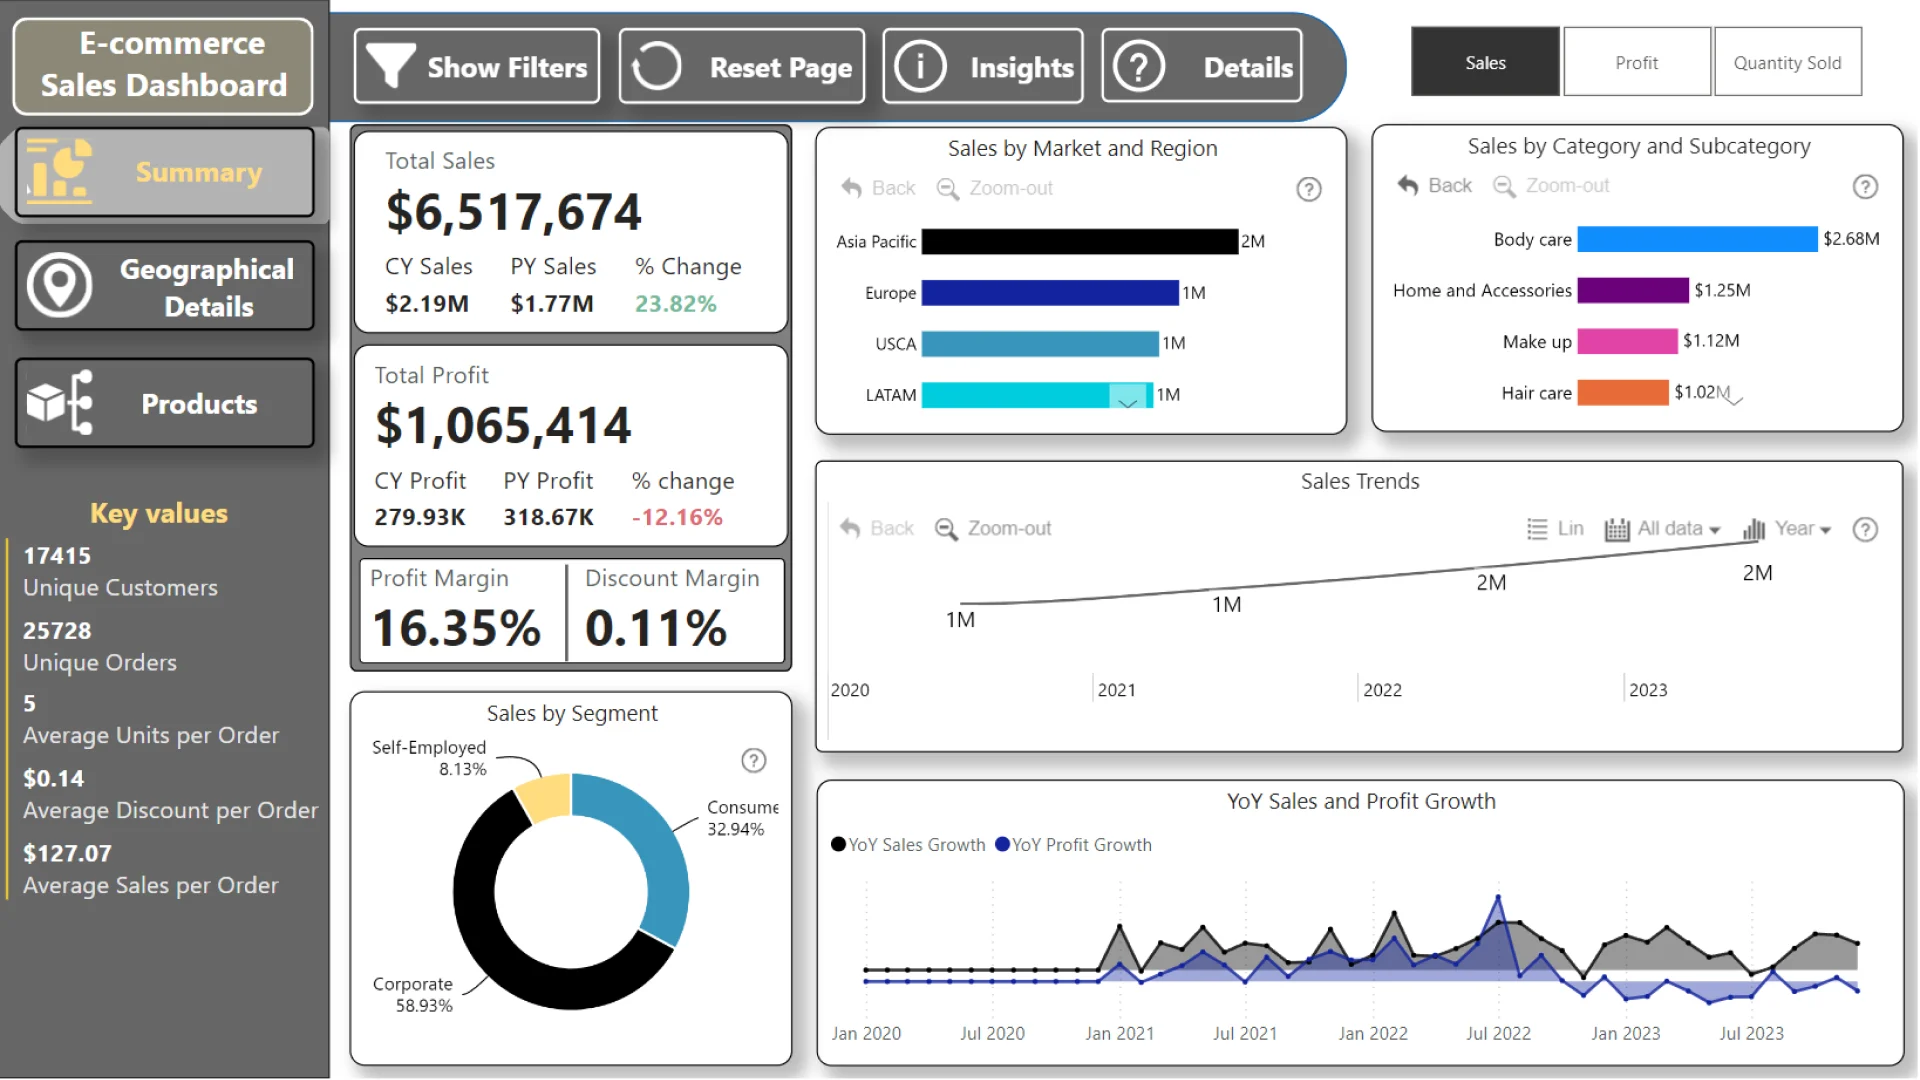This screenshot has height=1080, width=1920.
Task: Click Back arrow in Sales Trends chart
Action: [850, 528]
